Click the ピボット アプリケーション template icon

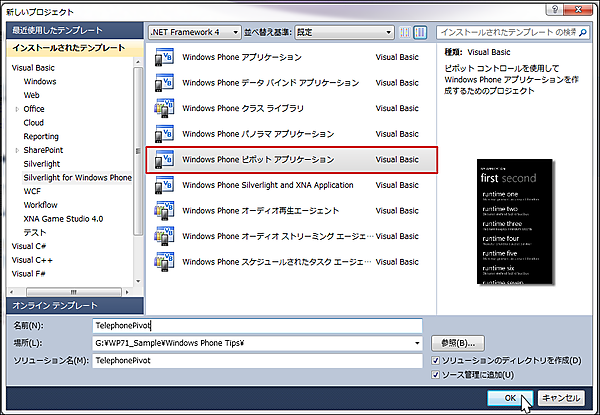[x=164, y=159]
